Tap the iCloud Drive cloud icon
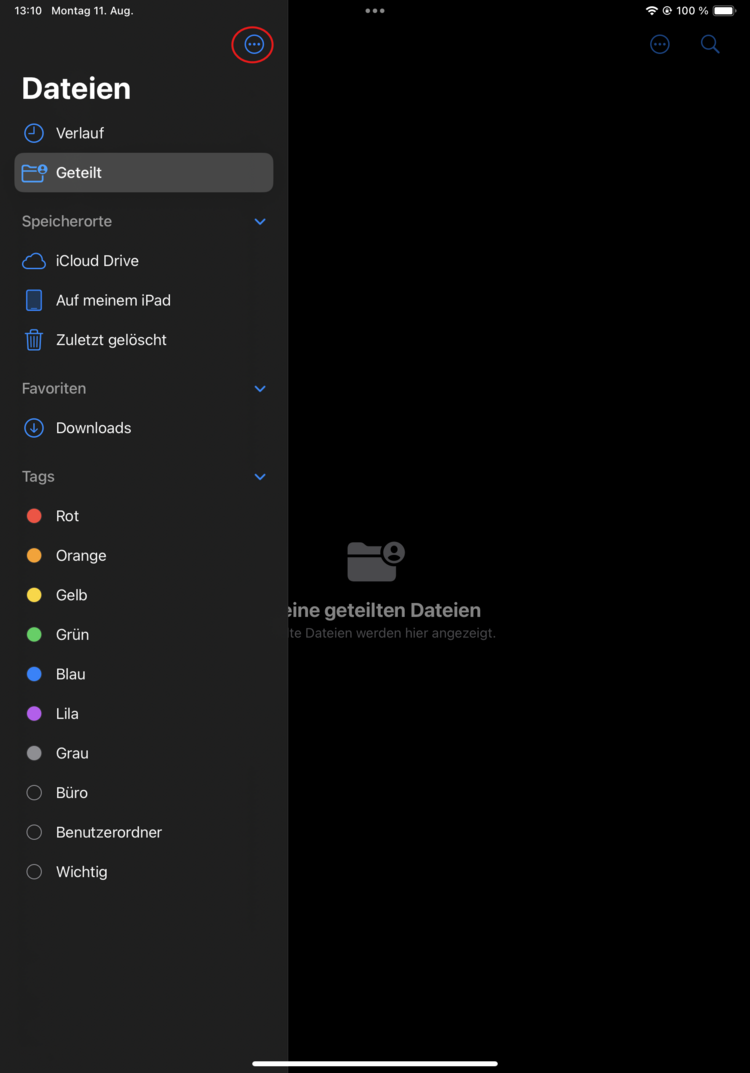Viewport: 750px width, 1073px height. [34, 261]
